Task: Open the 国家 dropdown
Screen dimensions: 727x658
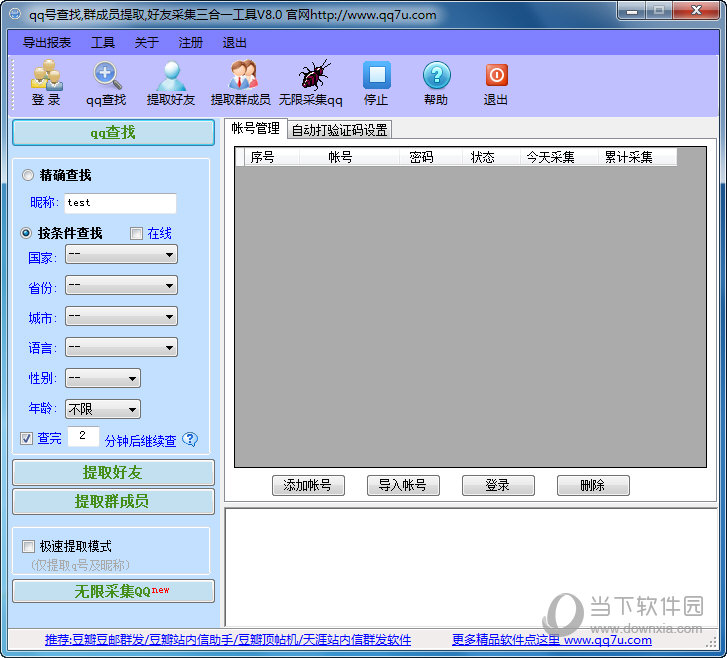Action: (x=121, y=255)
